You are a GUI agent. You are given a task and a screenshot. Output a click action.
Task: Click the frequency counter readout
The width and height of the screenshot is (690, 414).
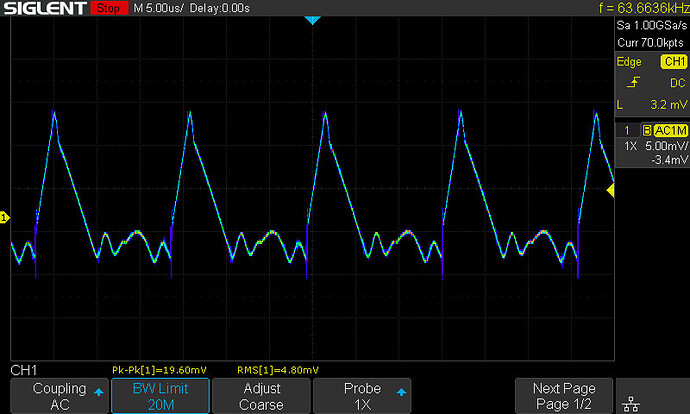pyautogui.click(x=644, y=8)
